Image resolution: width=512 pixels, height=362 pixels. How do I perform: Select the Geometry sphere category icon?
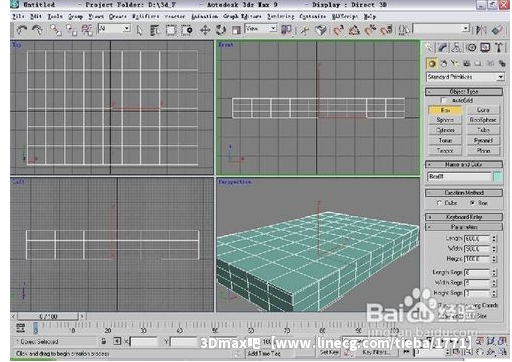coord(432,63)
